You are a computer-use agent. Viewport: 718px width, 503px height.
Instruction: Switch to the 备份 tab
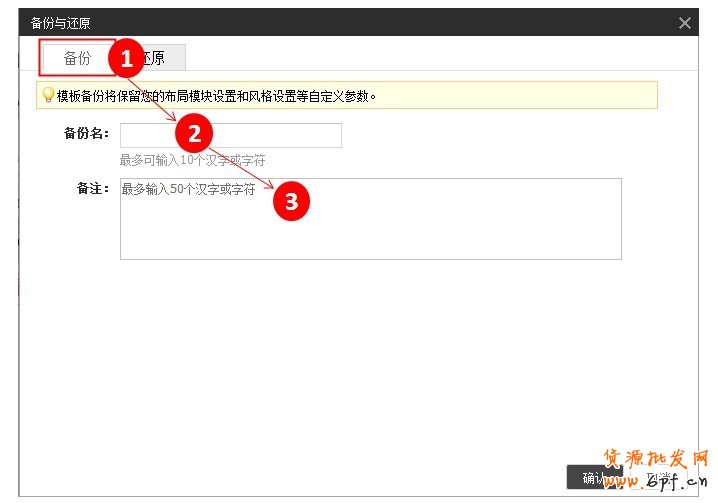pyautogui.click(x=77, y=58)
